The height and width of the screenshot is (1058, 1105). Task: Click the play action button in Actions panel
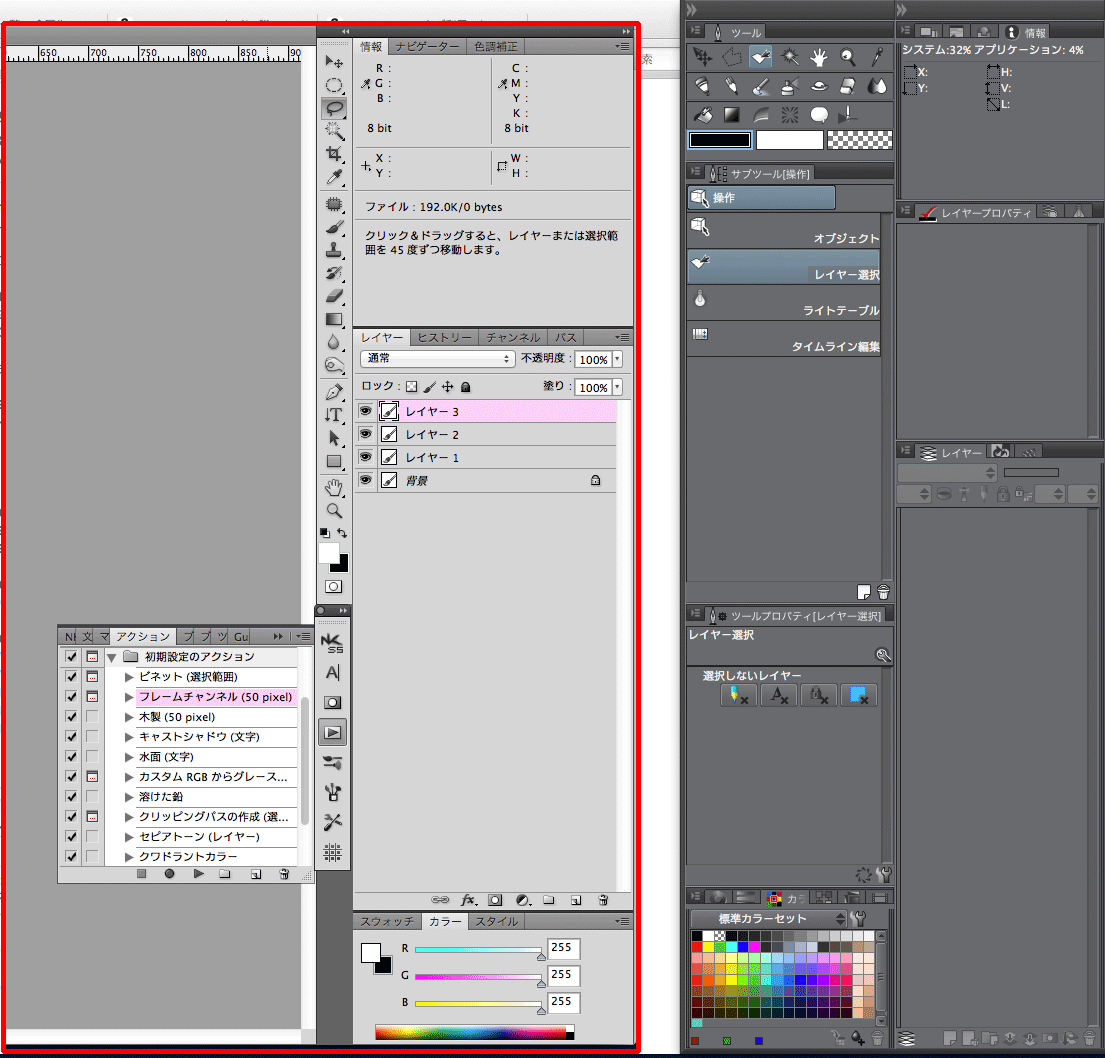199,874
